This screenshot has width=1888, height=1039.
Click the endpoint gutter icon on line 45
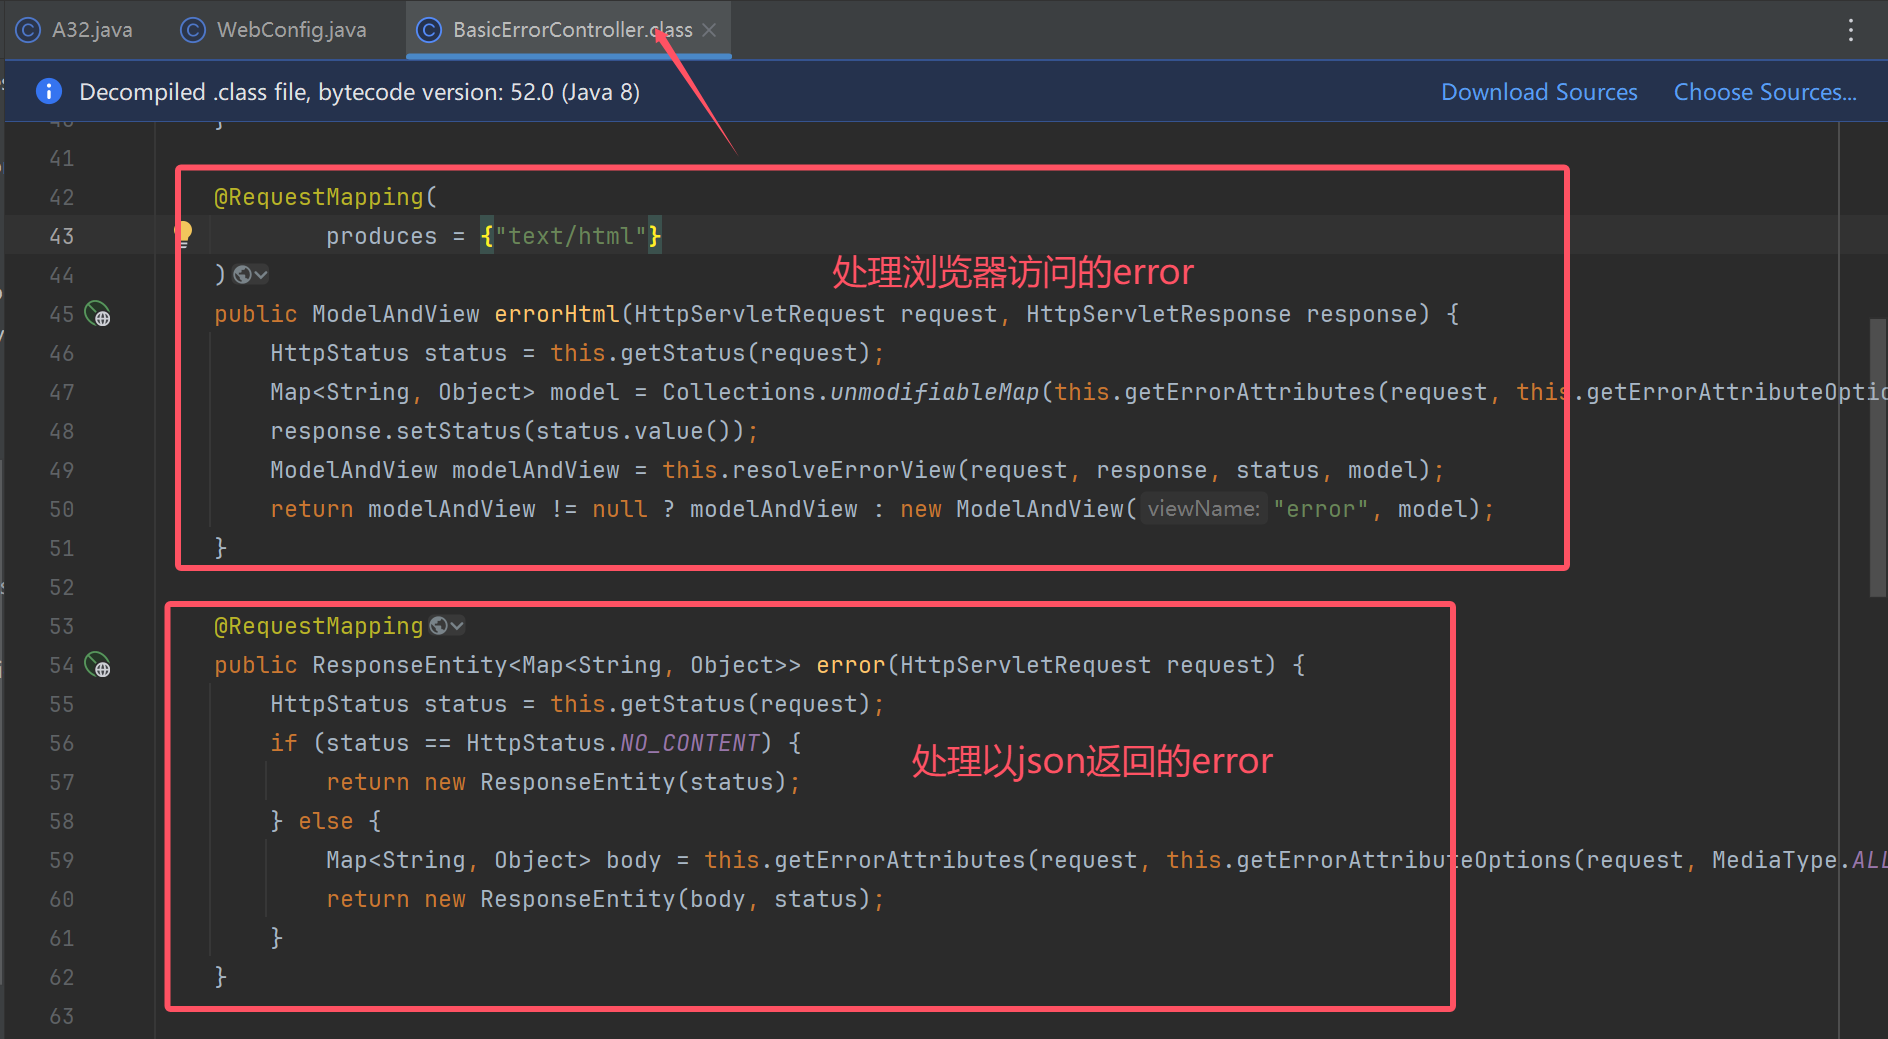(x=97, y=314)
